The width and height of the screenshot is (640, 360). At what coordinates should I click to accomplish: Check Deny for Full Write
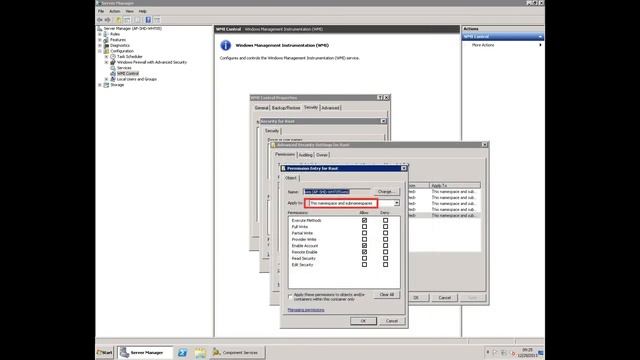pyautogui.click(x=385, y=227)
